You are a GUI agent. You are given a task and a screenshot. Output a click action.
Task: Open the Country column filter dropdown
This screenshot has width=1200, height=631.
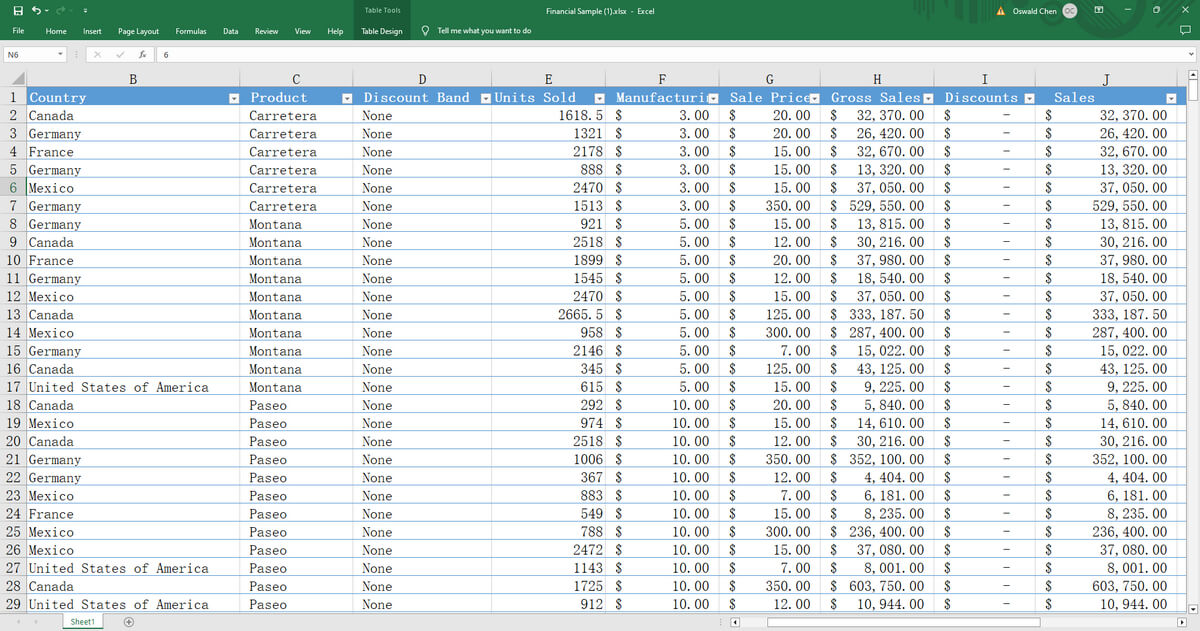pyautogui.click(x=232, y=97)
